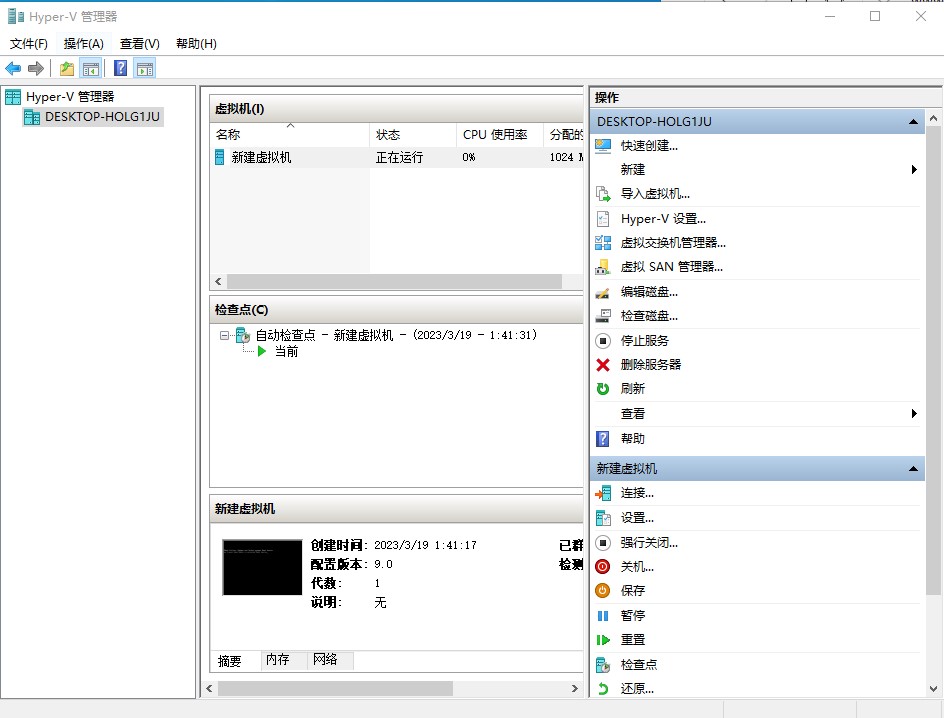Click the 检查磁盘 icon
Viewport: 944px width, 718px height.
[603, 316]
